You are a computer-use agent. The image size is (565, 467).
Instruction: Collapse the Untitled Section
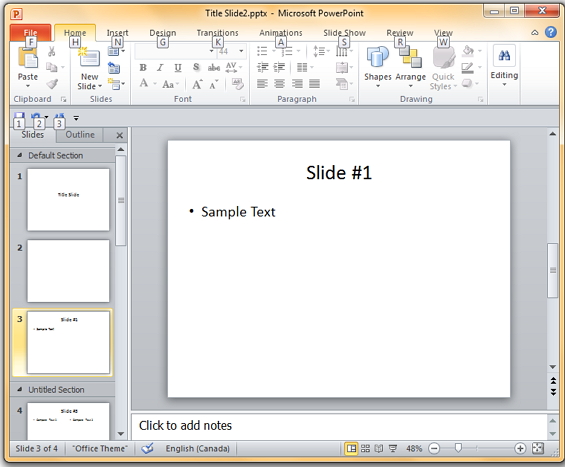[x=20, y=390]
